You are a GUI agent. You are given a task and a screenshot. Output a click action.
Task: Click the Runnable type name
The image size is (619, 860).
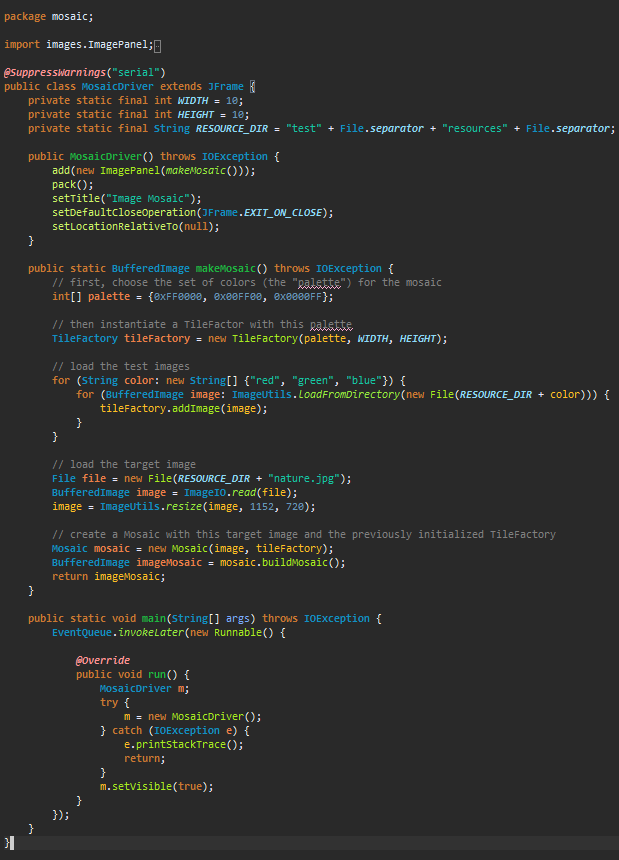coord(238,633)
